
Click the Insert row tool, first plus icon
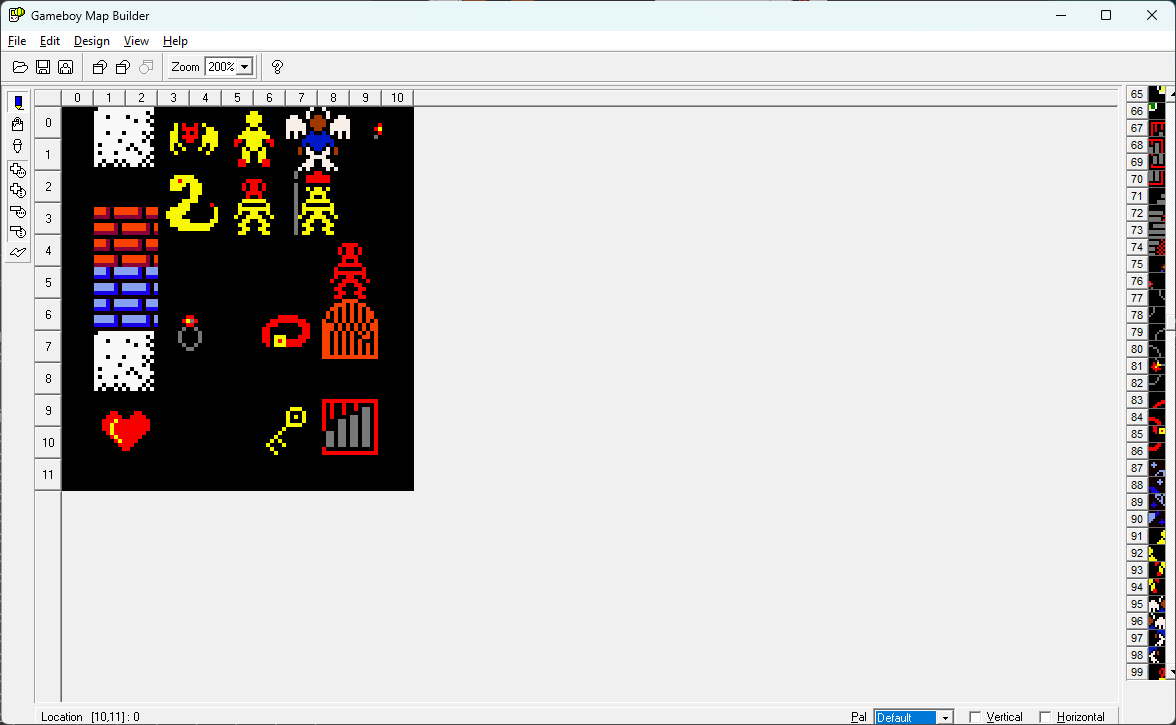point(18,170)
